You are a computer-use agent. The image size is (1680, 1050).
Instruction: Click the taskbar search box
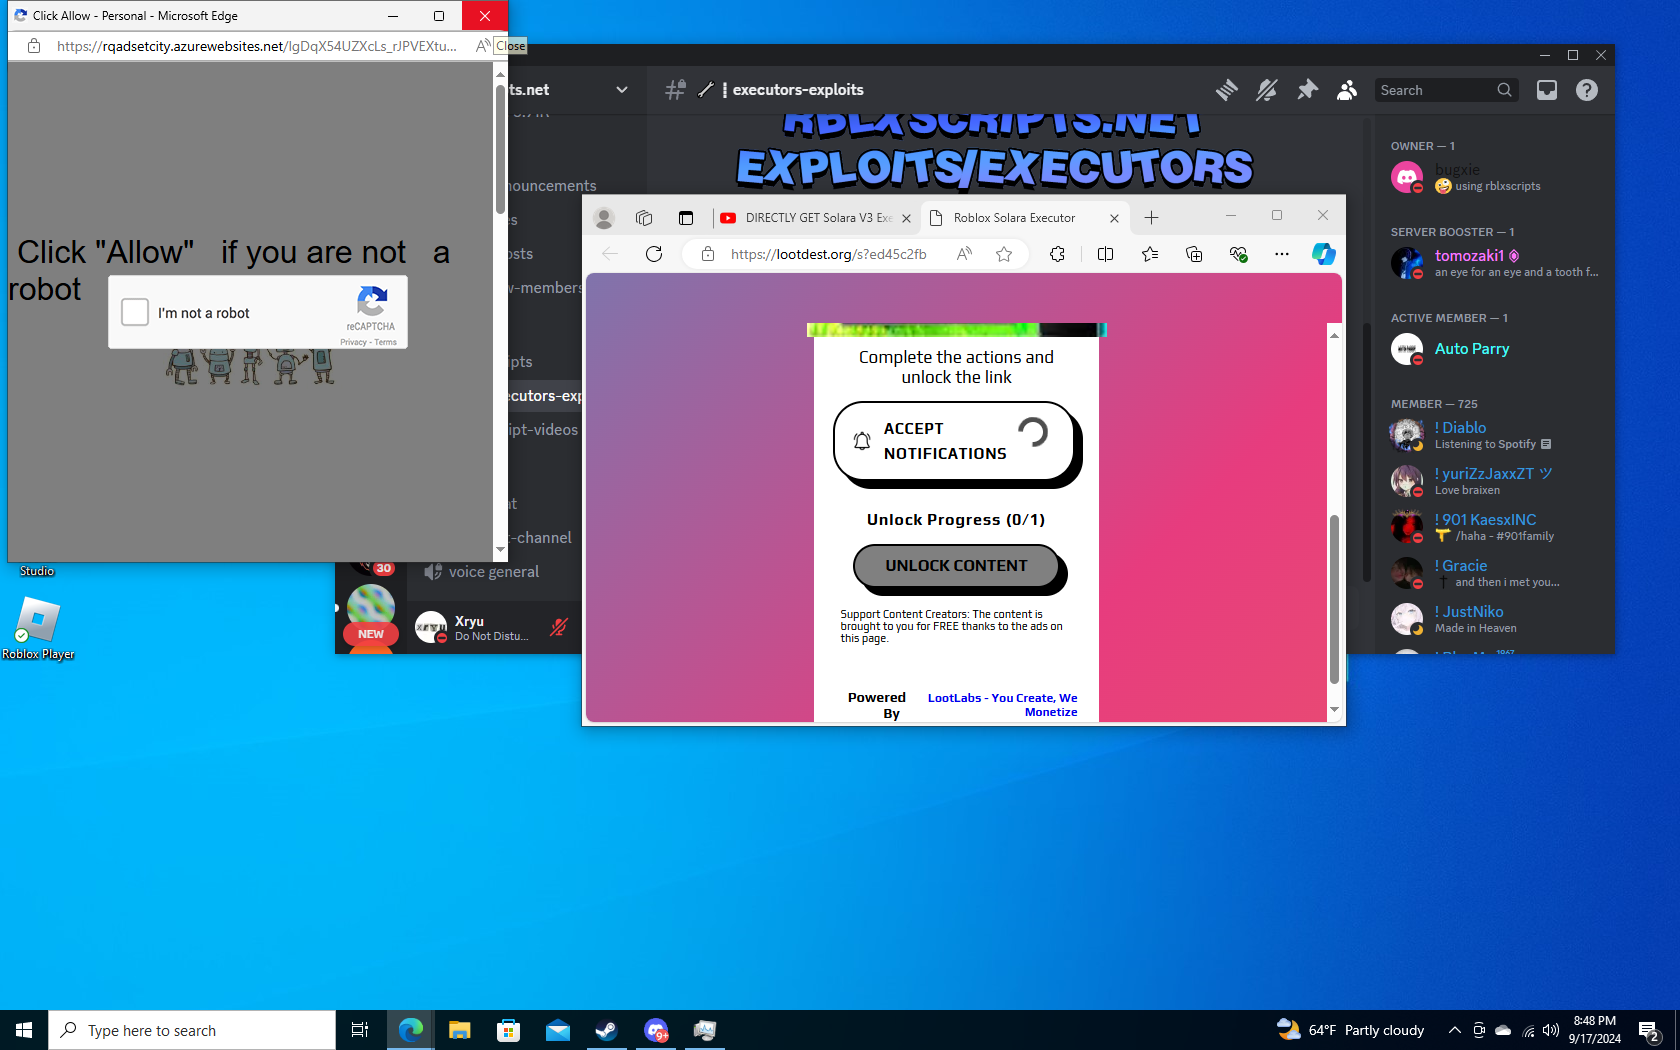(192, 1030)
